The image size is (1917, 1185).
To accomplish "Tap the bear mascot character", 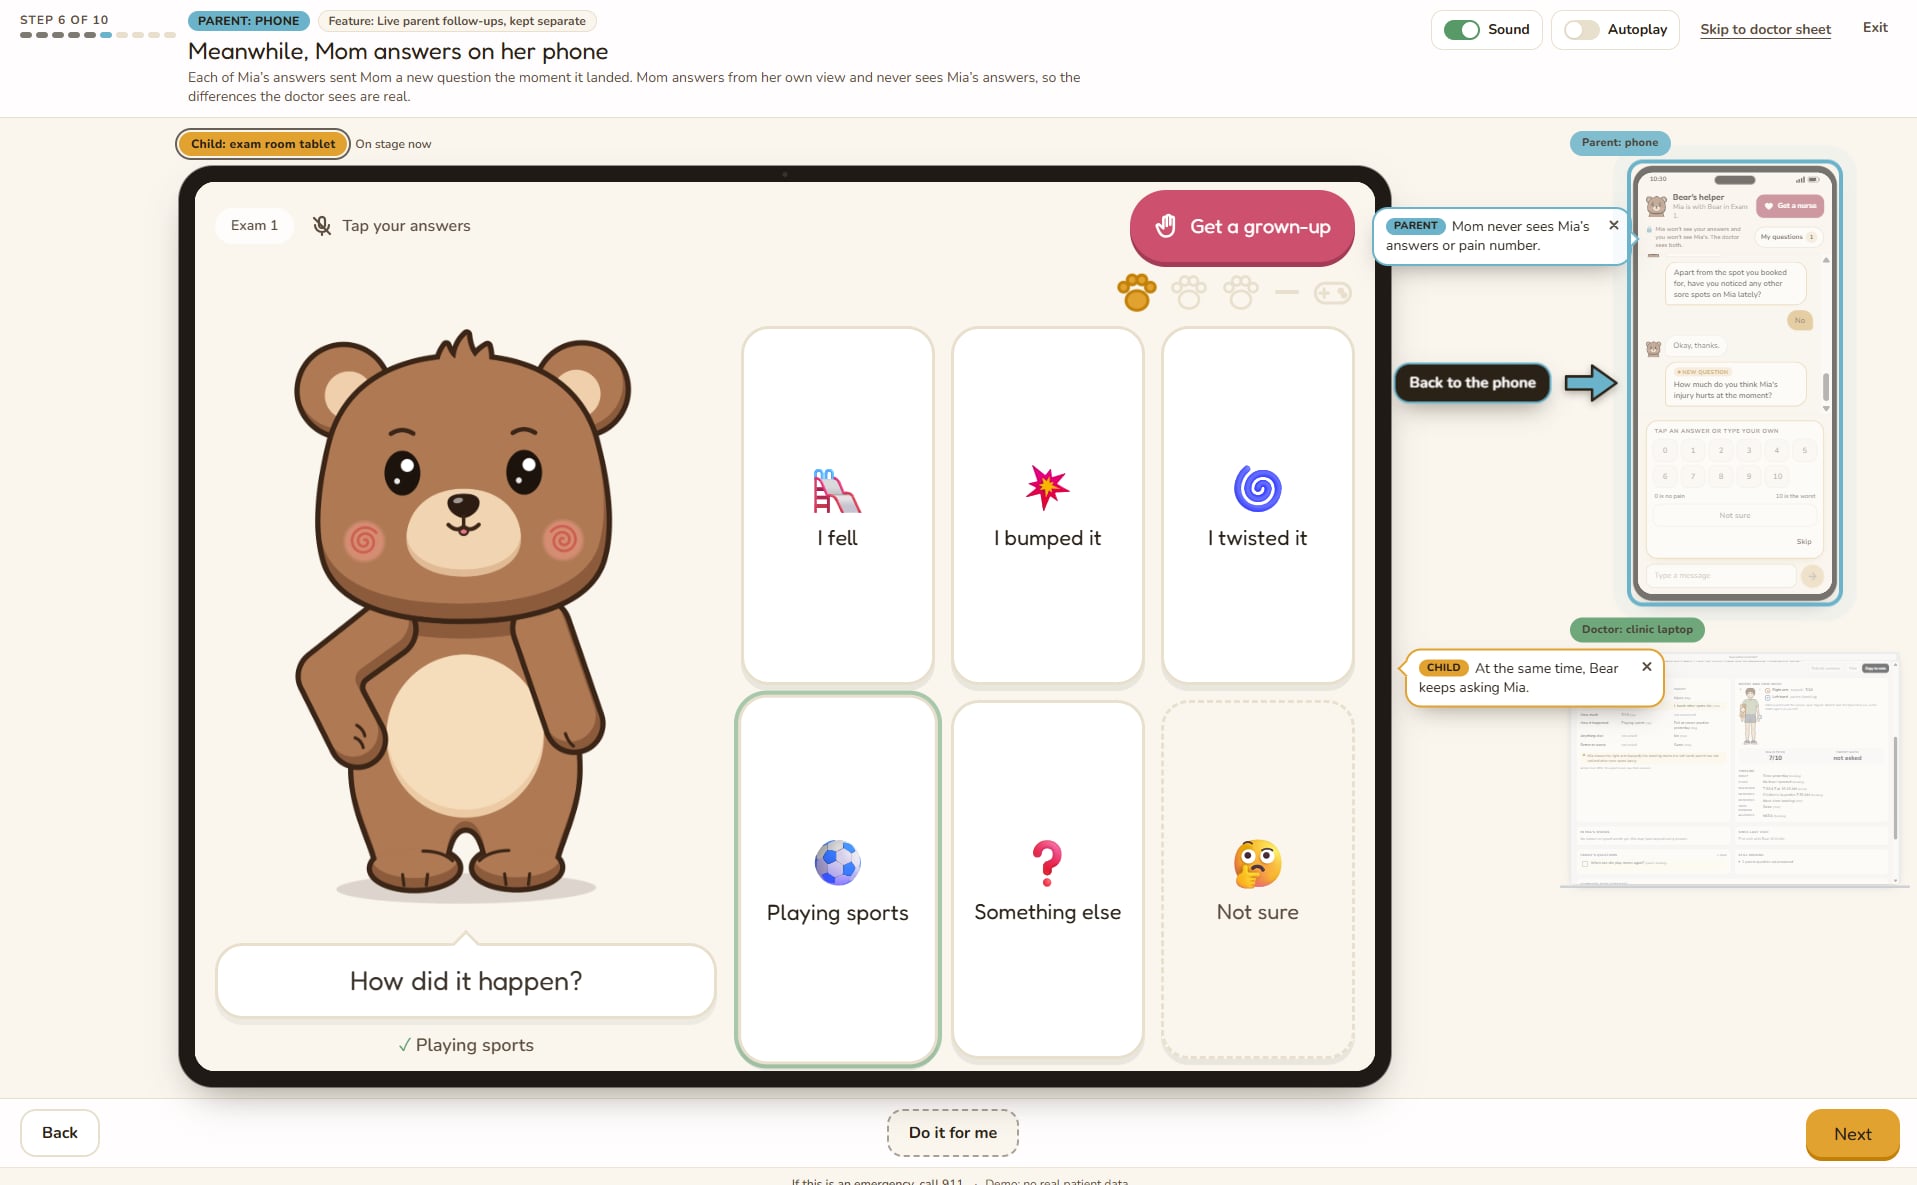I will [461, 615].
